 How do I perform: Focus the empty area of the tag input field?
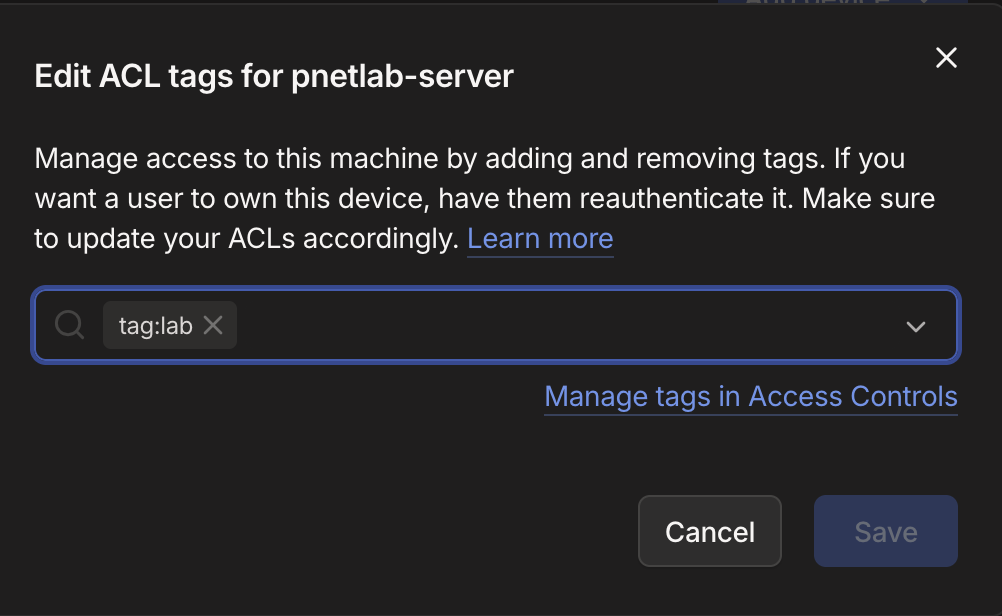pyautogui.click(x=562, y=325)
